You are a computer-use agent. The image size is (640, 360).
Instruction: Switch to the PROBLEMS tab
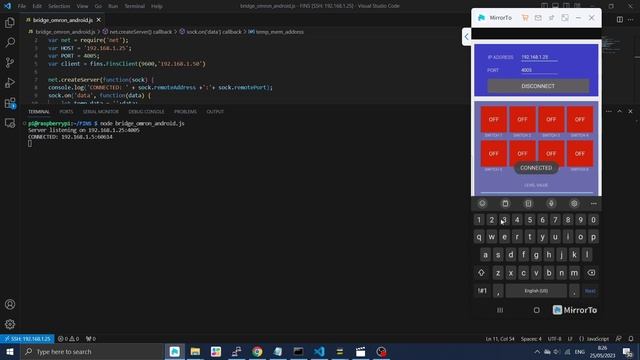pos(185,111)
